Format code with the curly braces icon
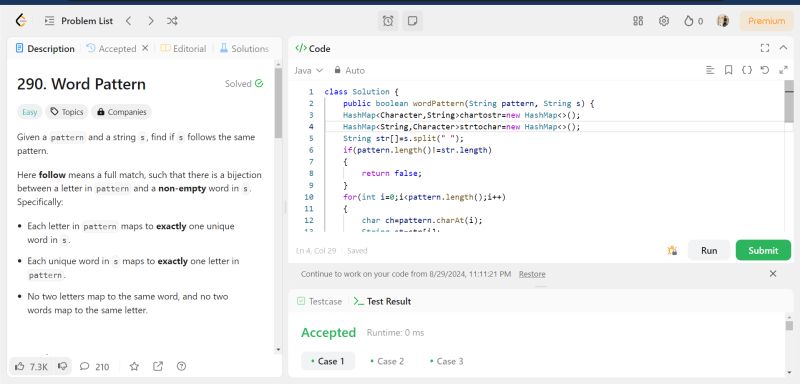 746,70
